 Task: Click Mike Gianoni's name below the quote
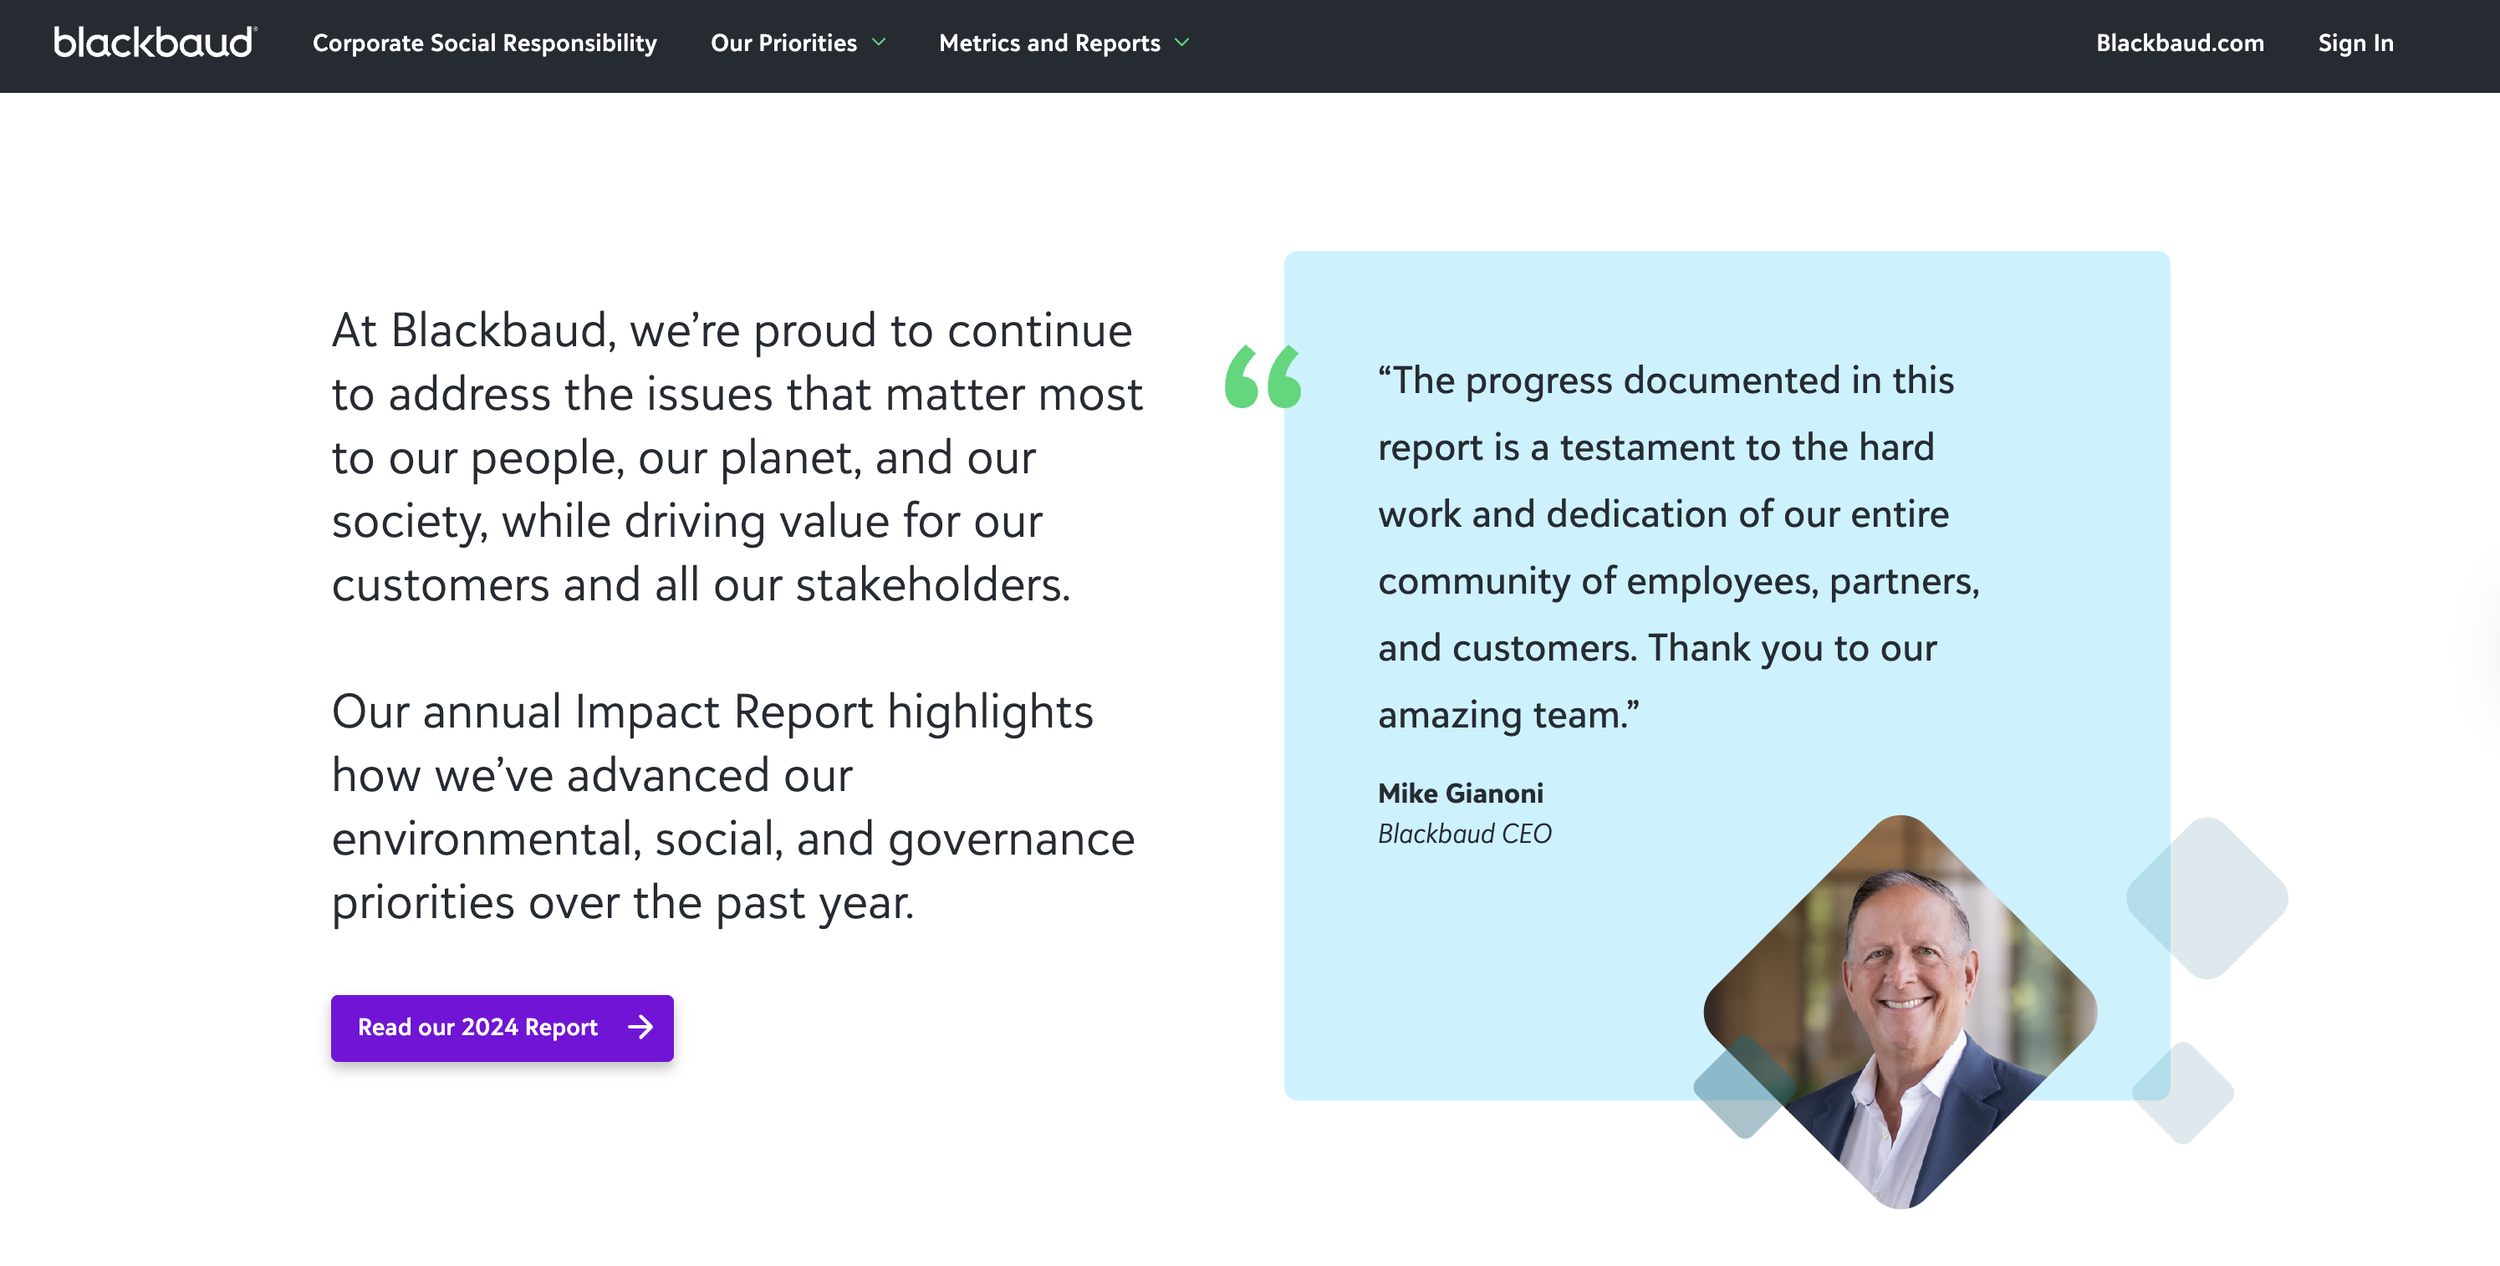pos(1461,793)
